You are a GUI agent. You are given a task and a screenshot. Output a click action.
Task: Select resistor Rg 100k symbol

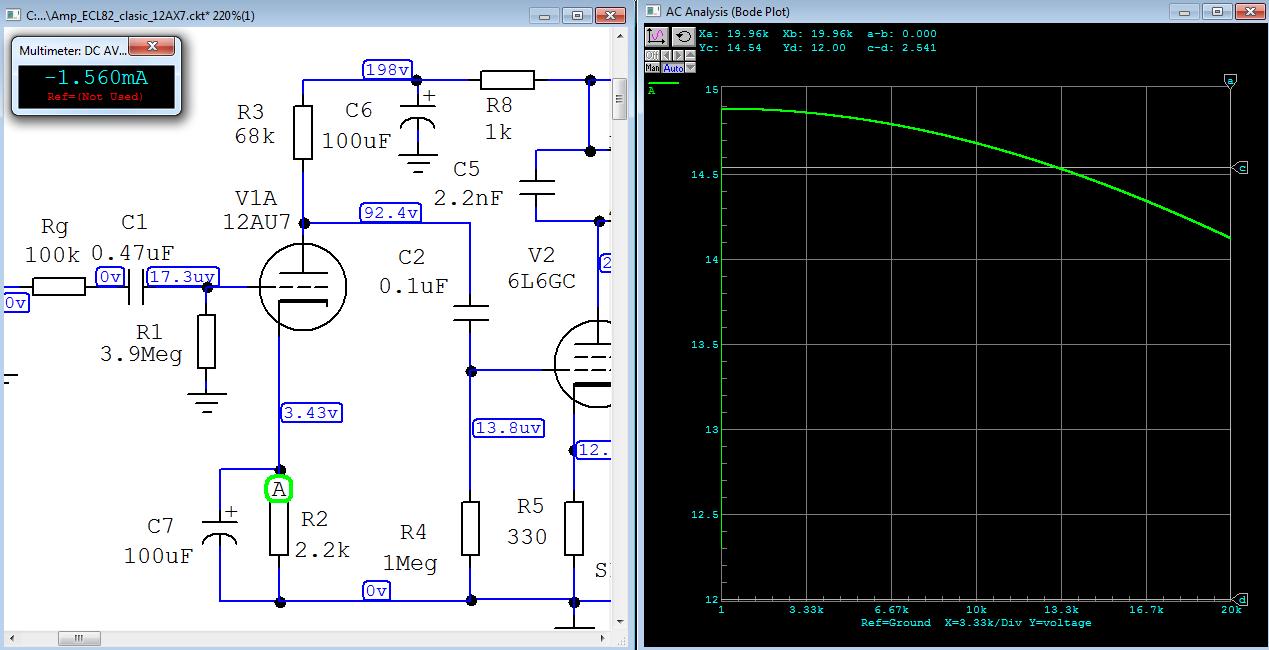59,287
